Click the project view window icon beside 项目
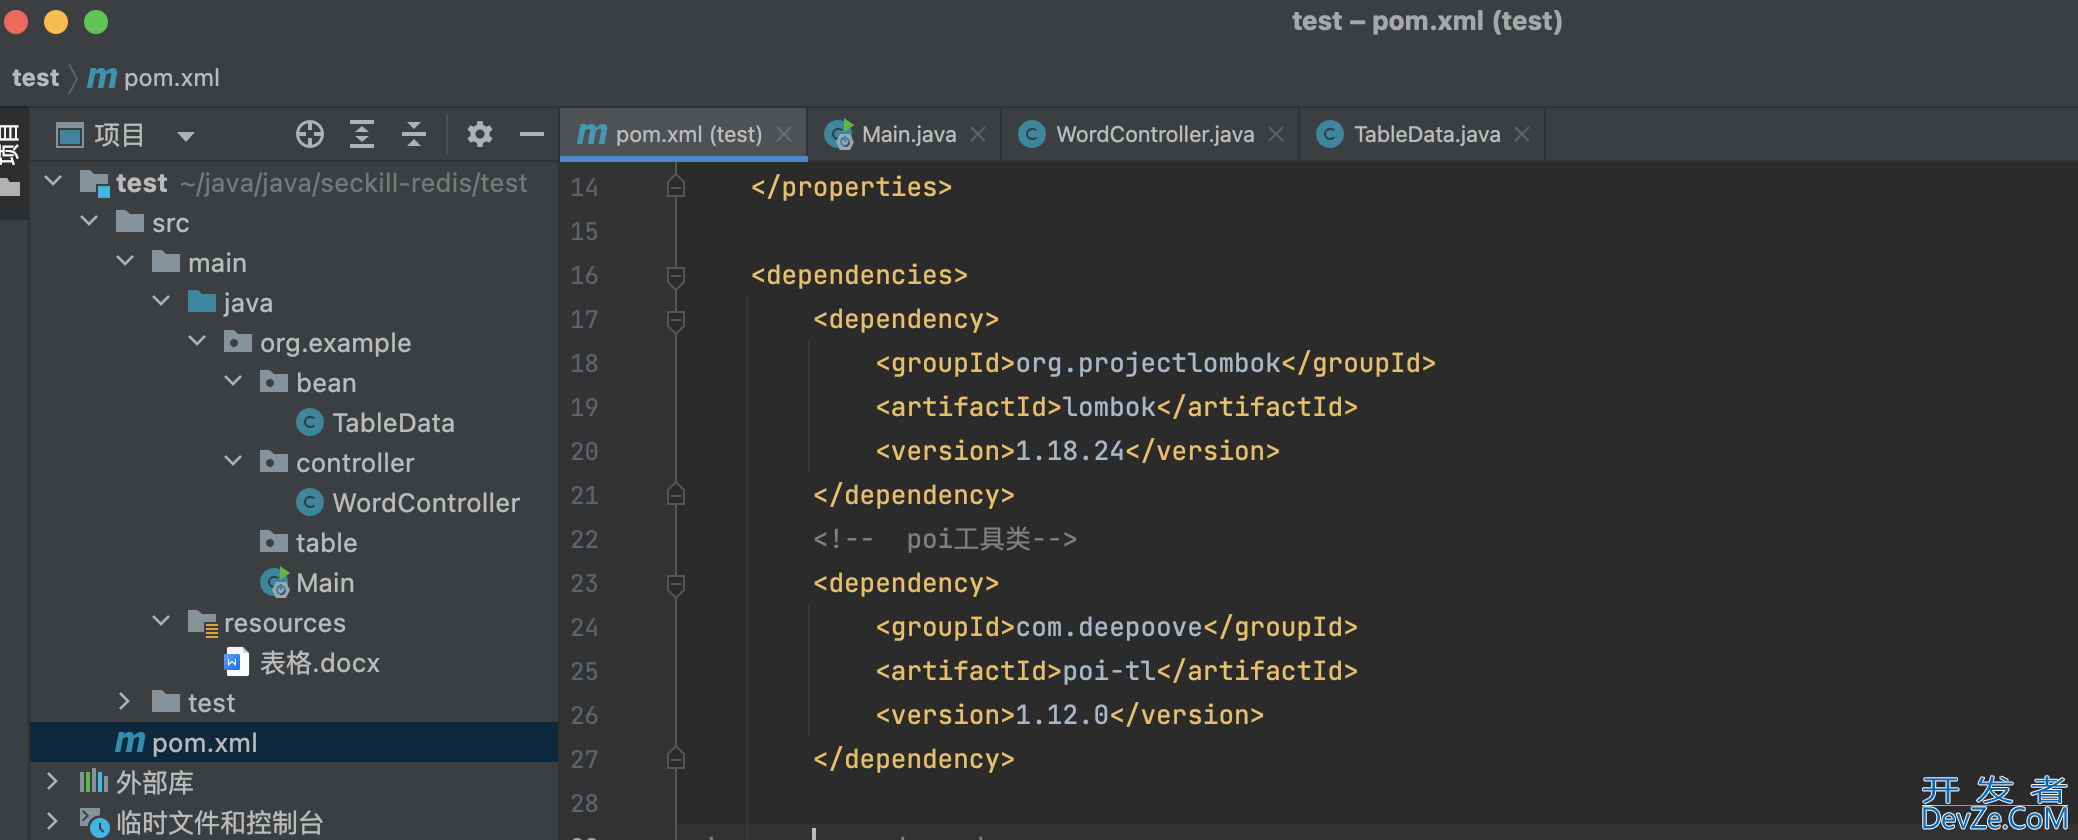Screen dimensions: 2078x840 (70, 135)
